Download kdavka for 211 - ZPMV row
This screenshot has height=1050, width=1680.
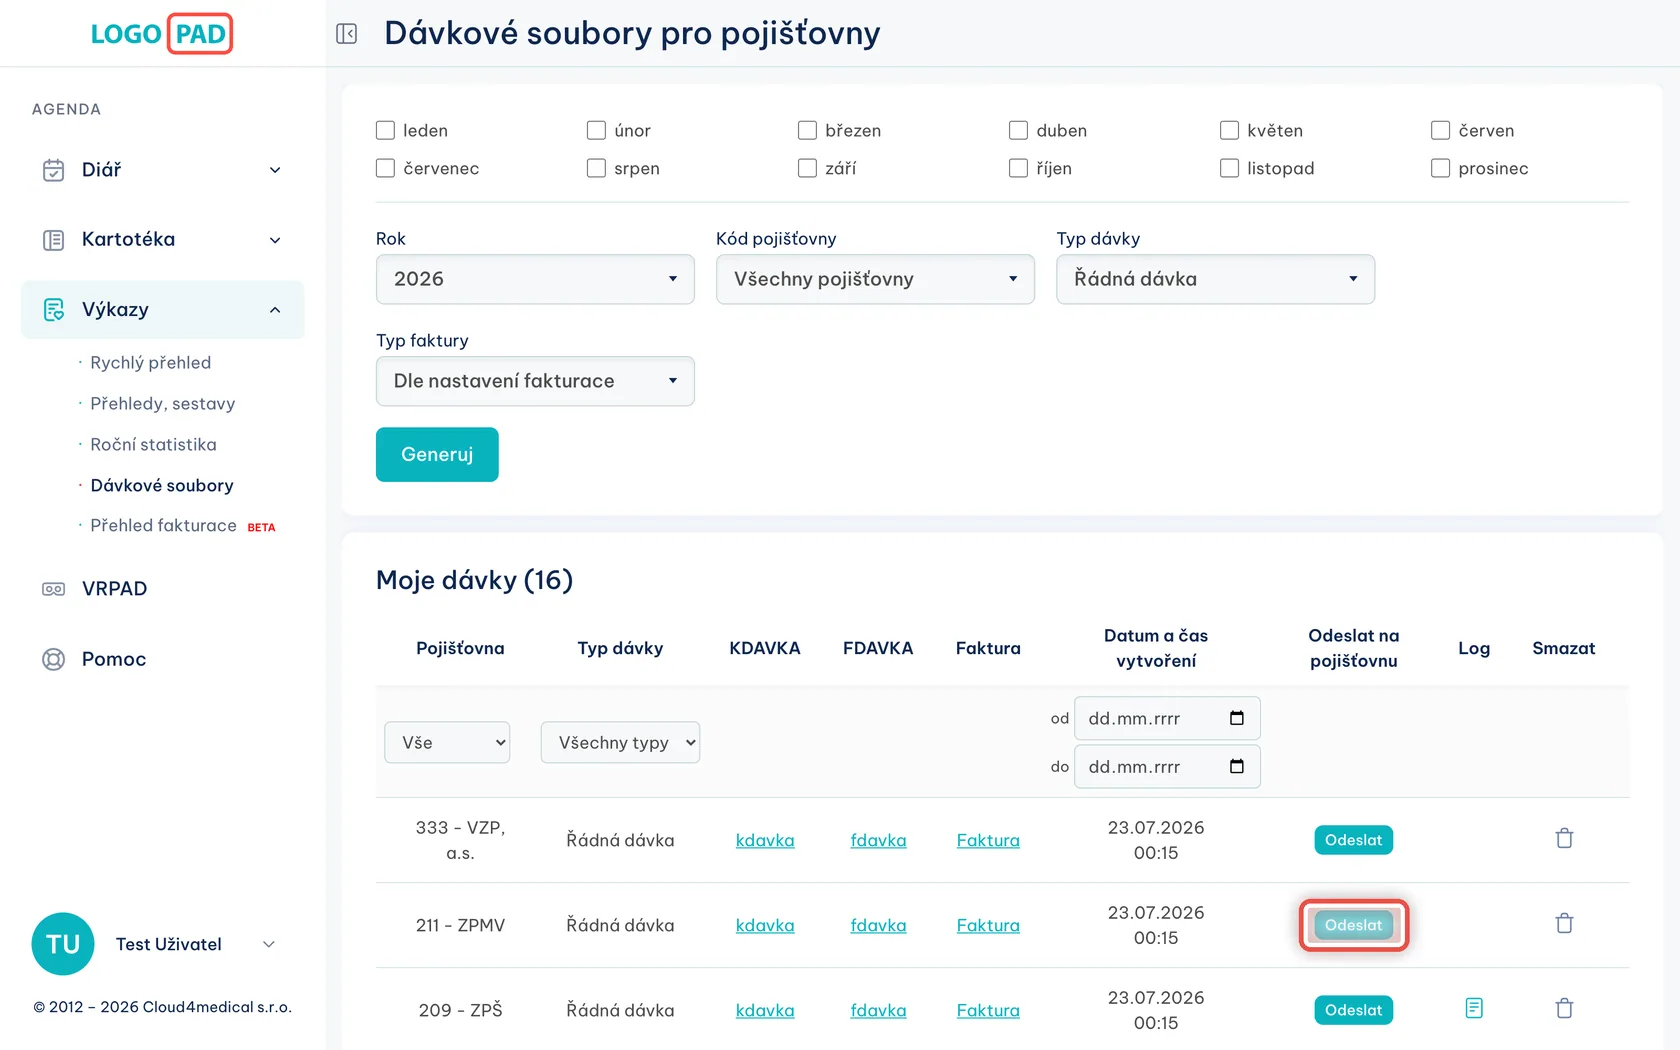(765, 925)
